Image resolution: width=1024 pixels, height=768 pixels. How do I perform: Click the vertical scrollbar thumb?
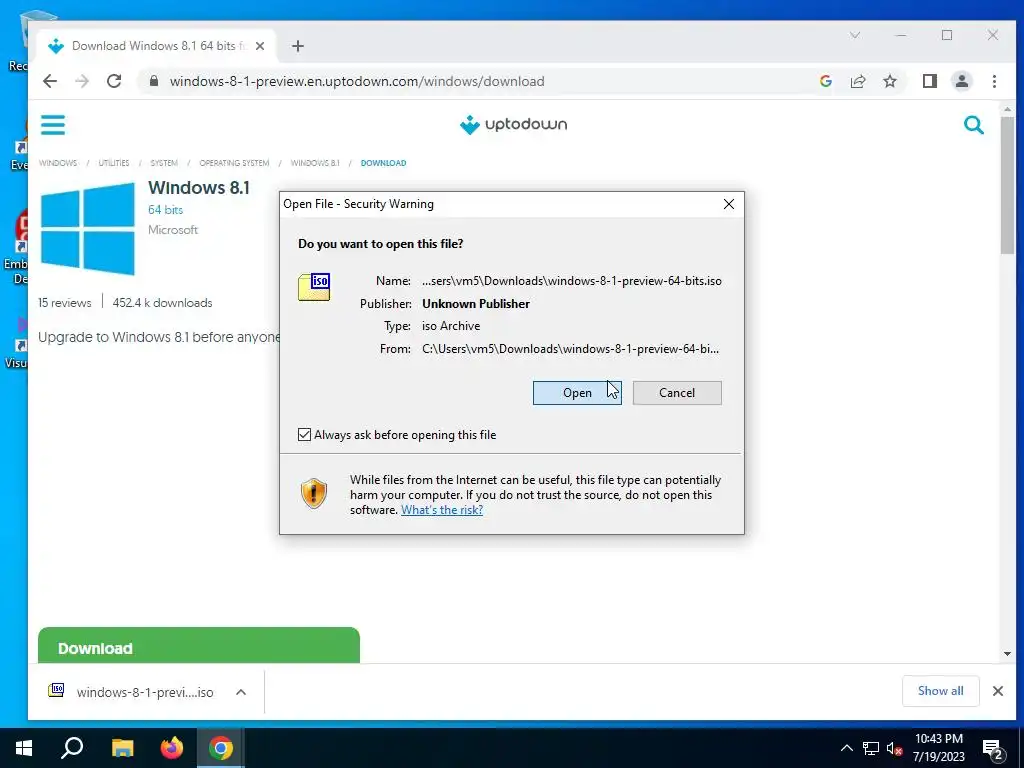1007,185
